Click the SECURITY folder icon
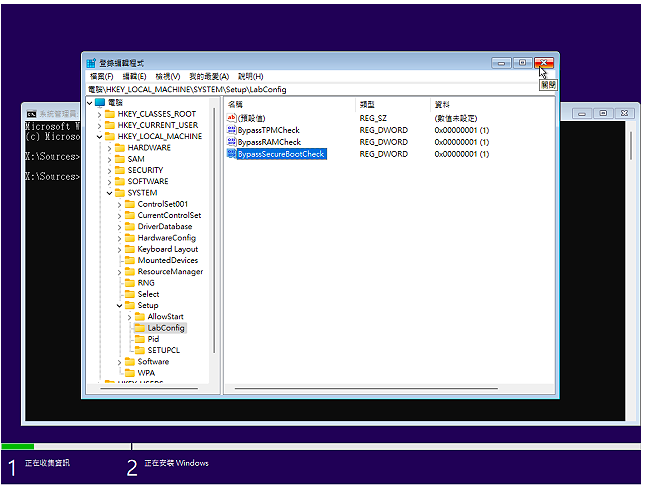The image size is (645, 486). pyautogui.click(x=120, y=170)
